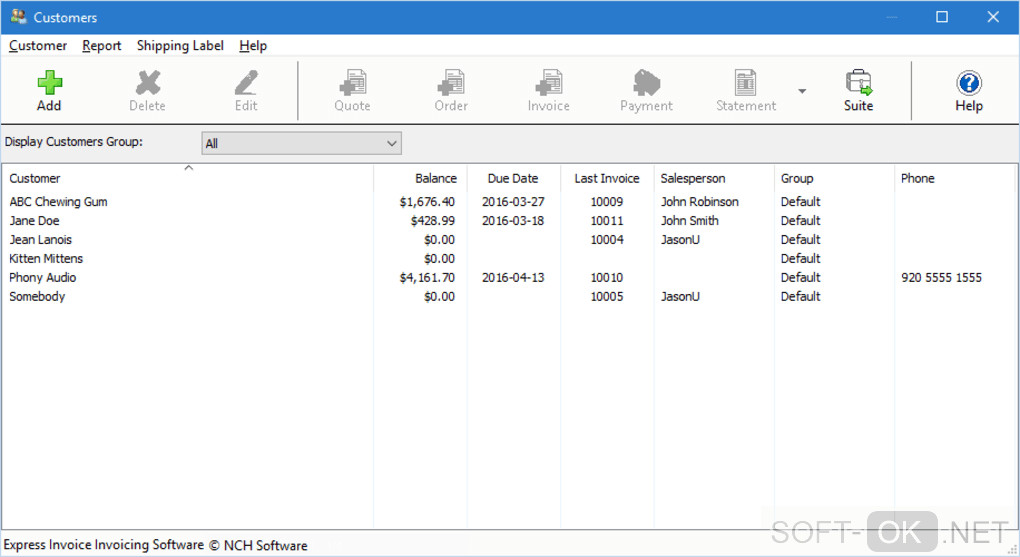1020x557 pixels.
Task: Click the blue Help question mark icon
Action: (969, 83)
